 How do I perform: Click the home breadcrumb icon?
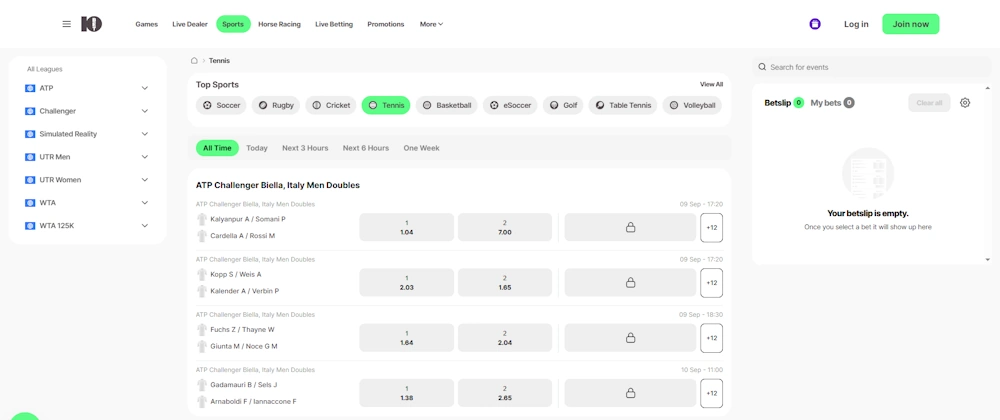pos(195,61)
